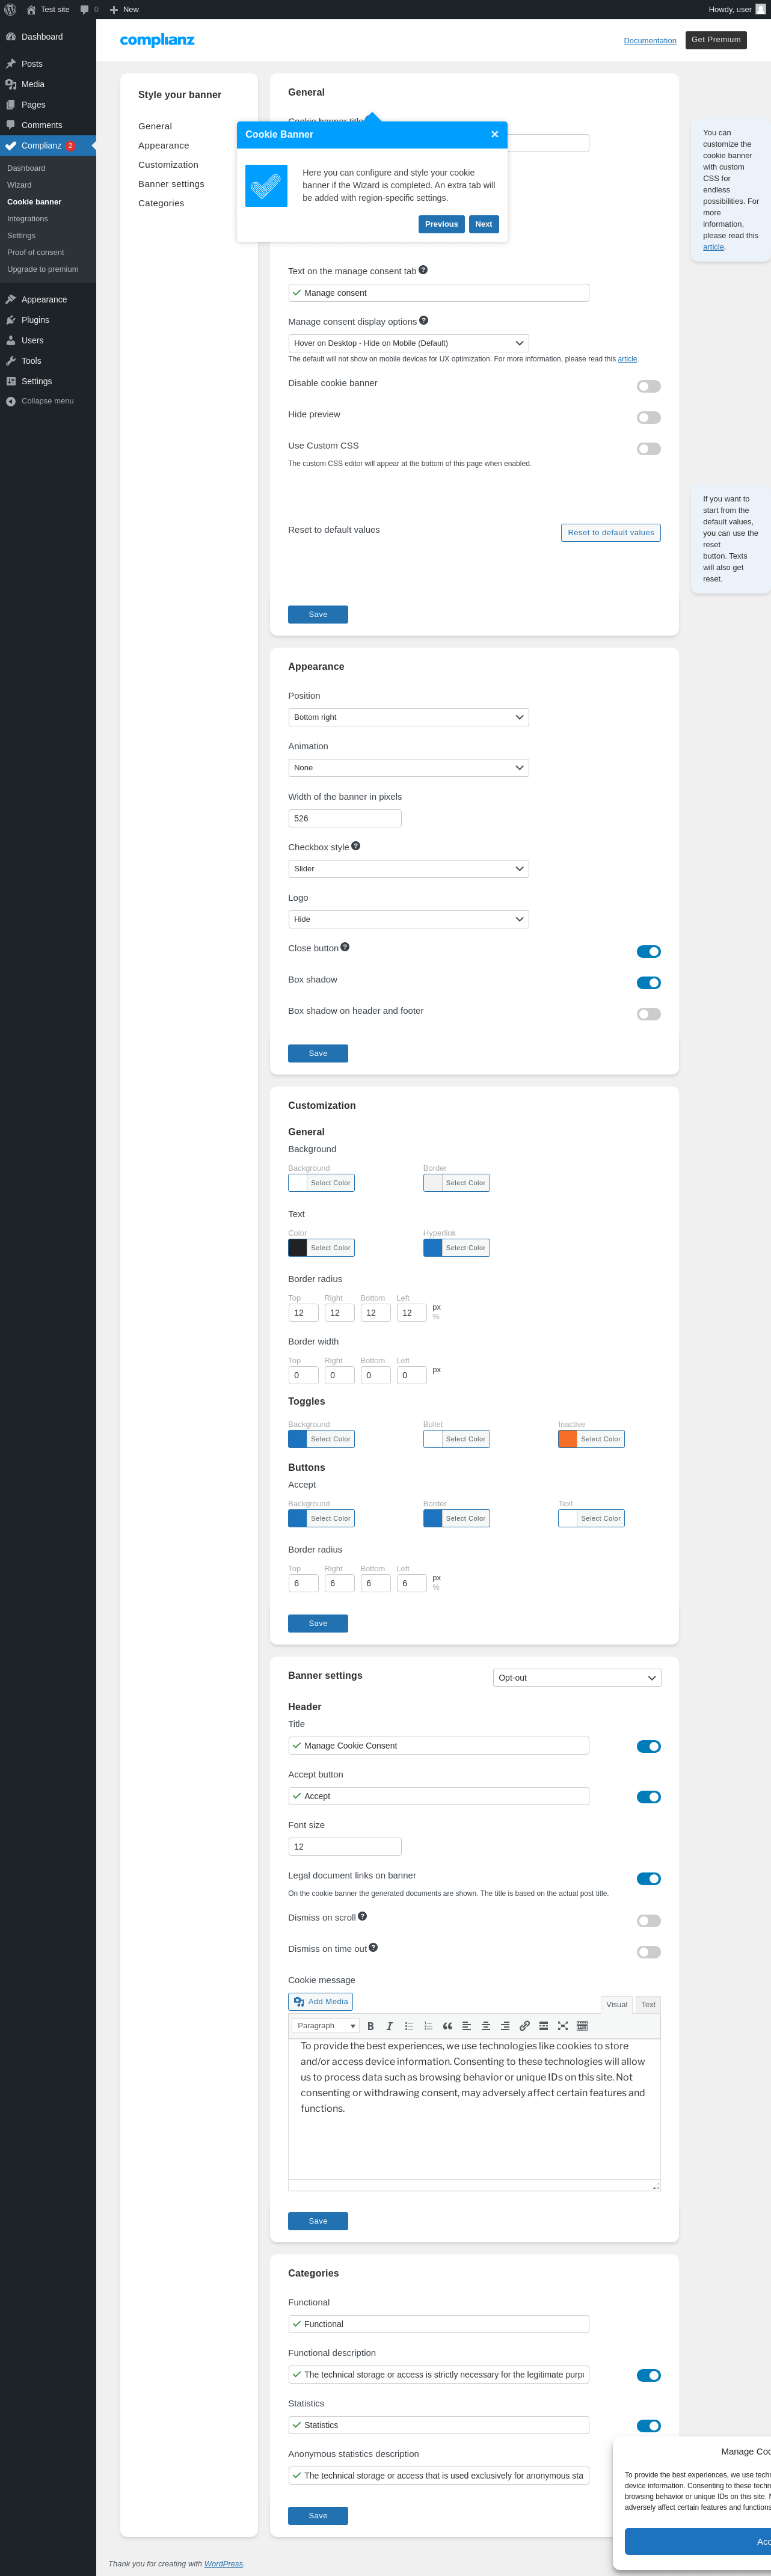Viewport: 771px width, 2576px height.
Task: Open the Position dropdown showing Bottom right
Action: (x=408, y=717)
